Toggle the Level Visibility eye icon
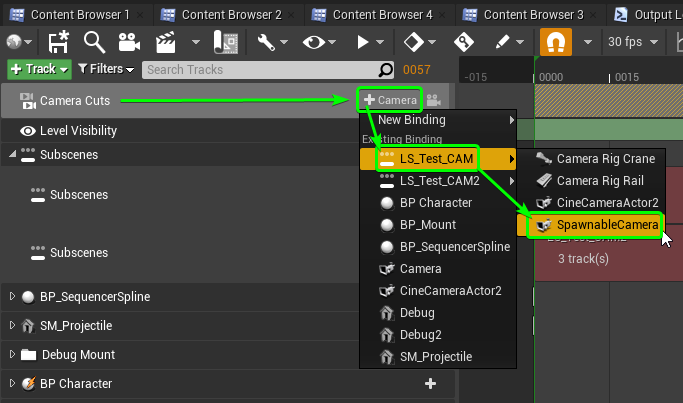This screenshot has width=683, height=403. click(28, 131)
